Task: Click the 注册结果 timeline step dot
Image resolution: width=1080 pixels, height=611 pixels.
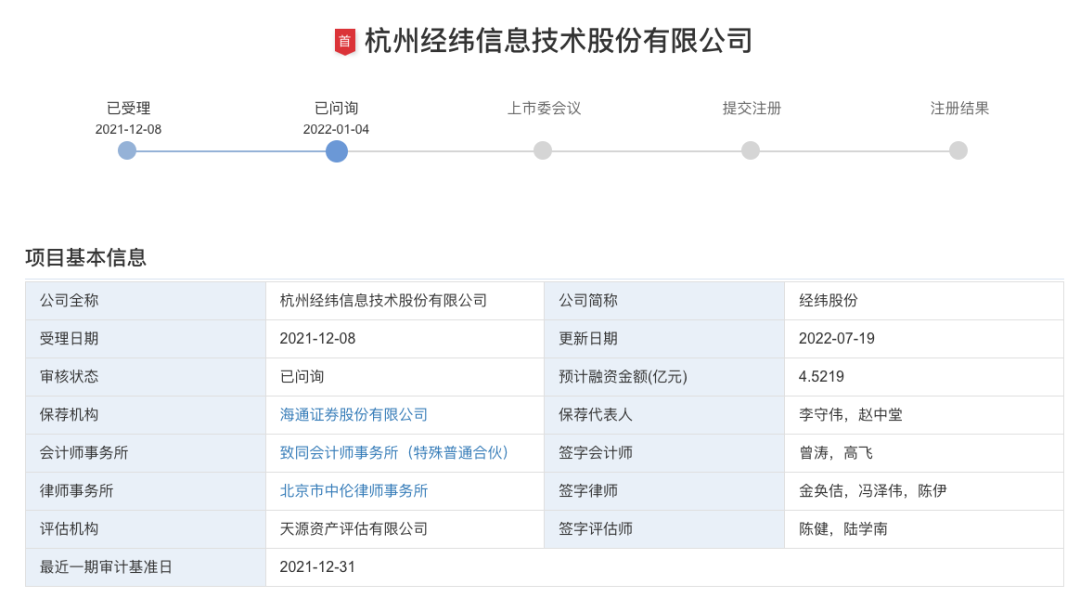Action: point(958,151)
